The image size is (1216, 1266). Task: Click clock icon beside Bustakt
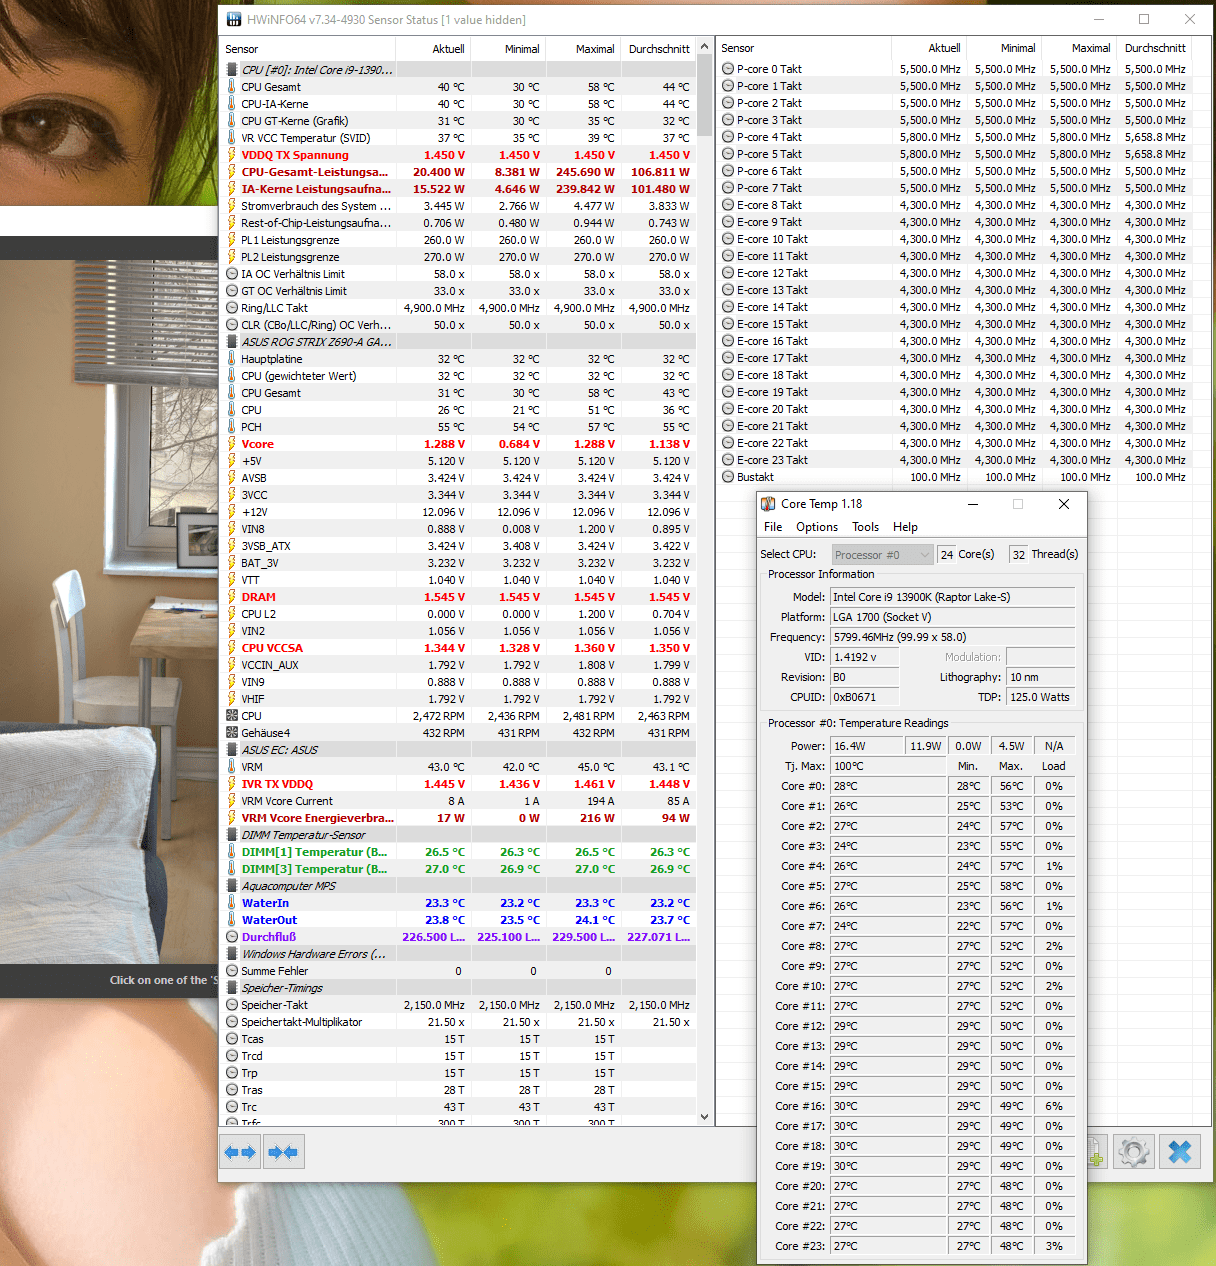click(728, 477)
